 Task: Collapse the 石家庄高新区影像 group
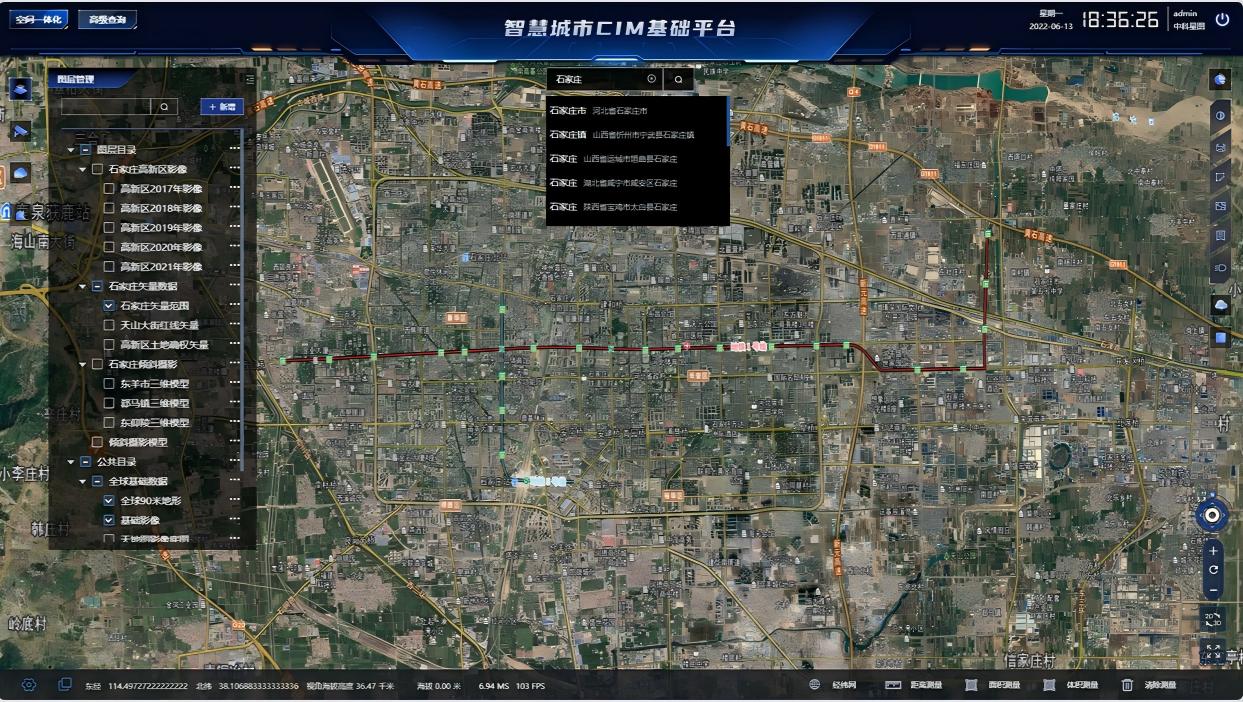[x=83, y=169]
